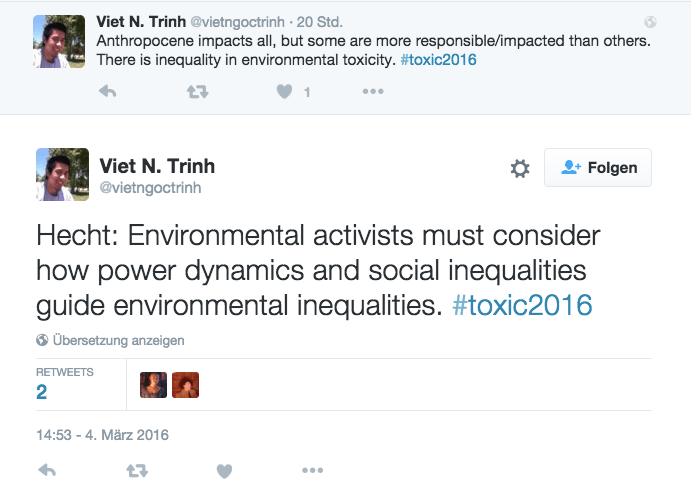Viewport: 691px width, 480px height.
Task: Open first retweeter's avatar
Action: click(153, 385)
